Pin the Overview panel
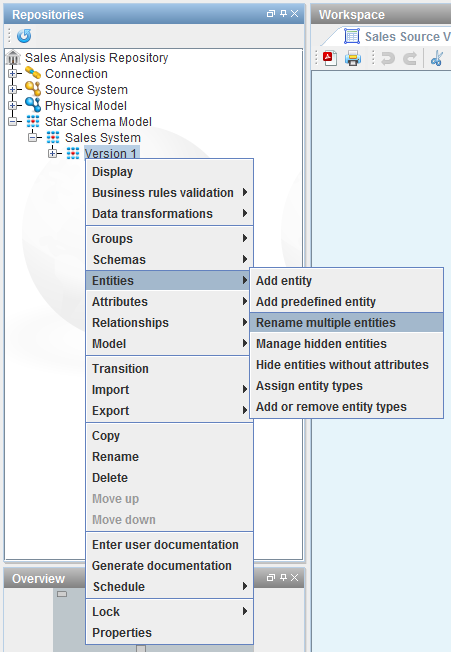The width and height of the screenshot is (451, 652). (x=283, y=578)
